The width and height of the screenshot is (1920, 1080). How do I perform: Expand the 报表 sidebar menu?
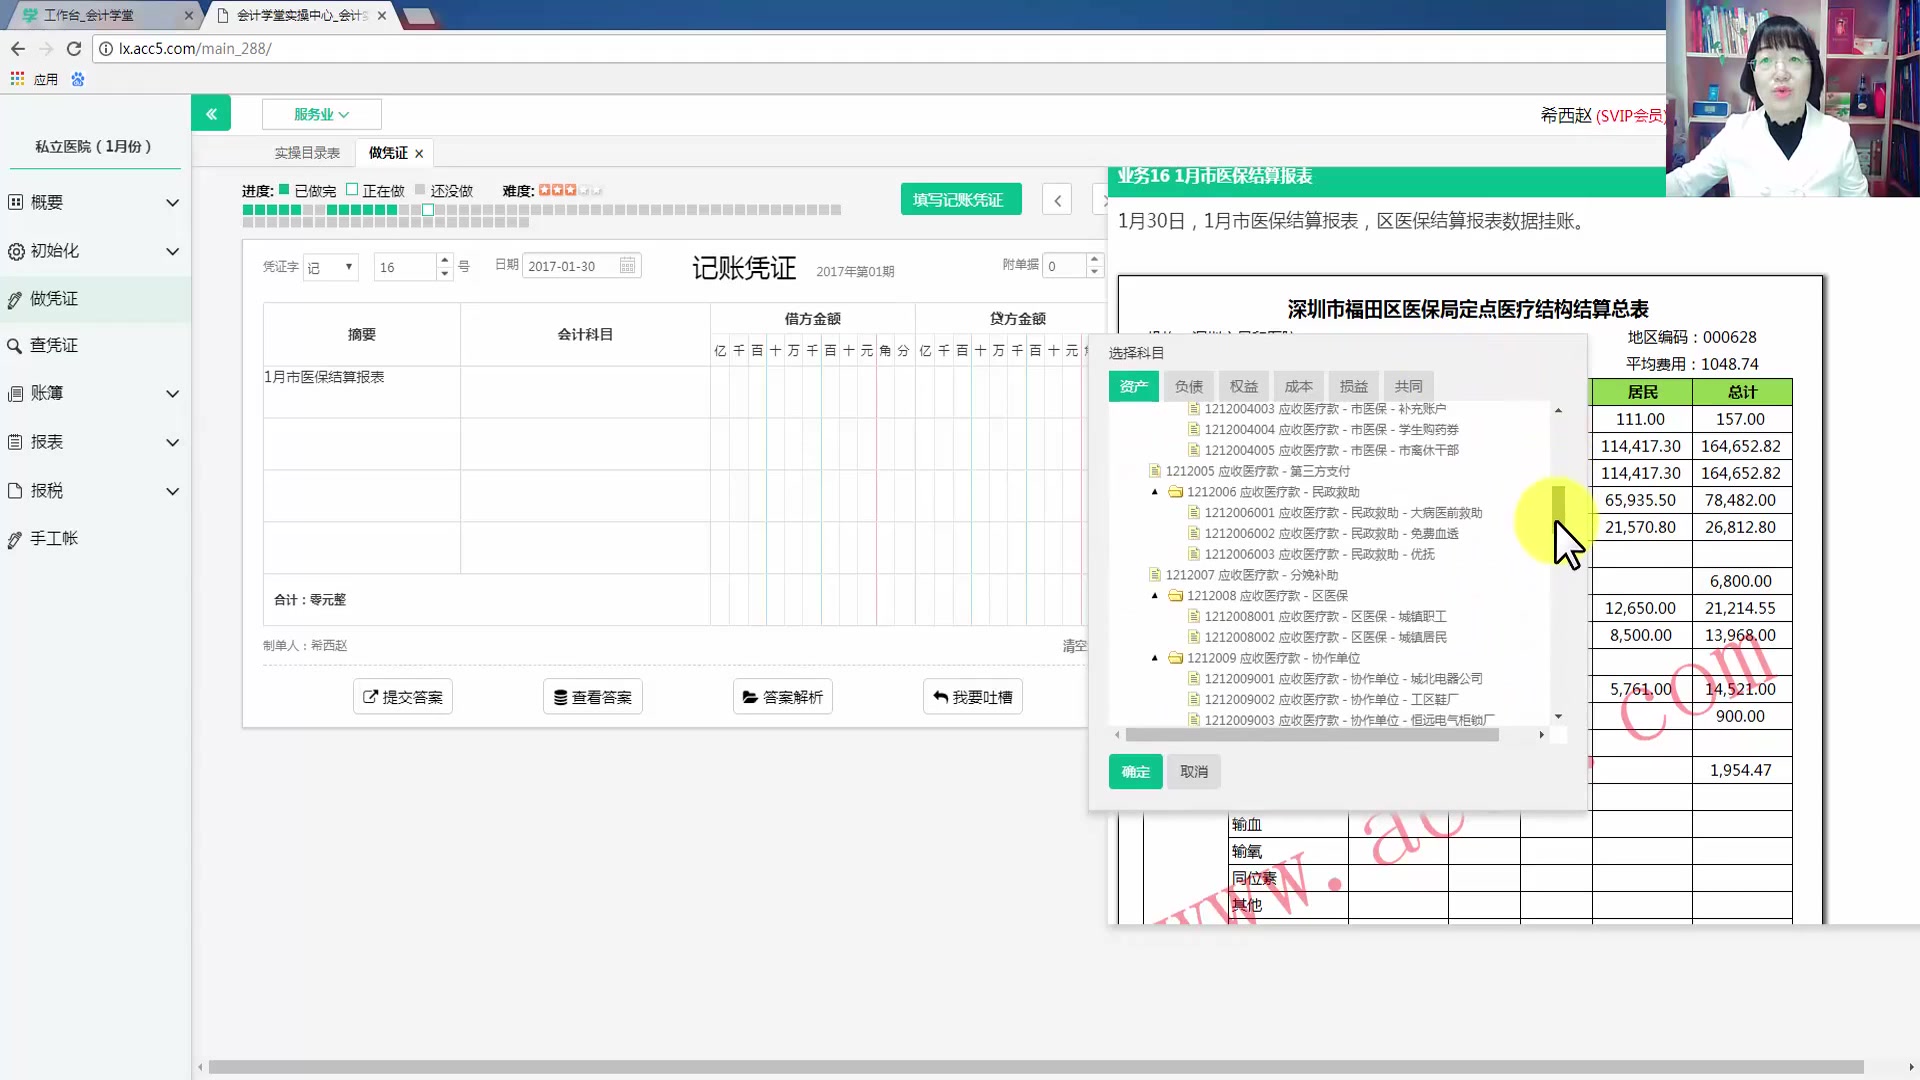coord(95,442)
